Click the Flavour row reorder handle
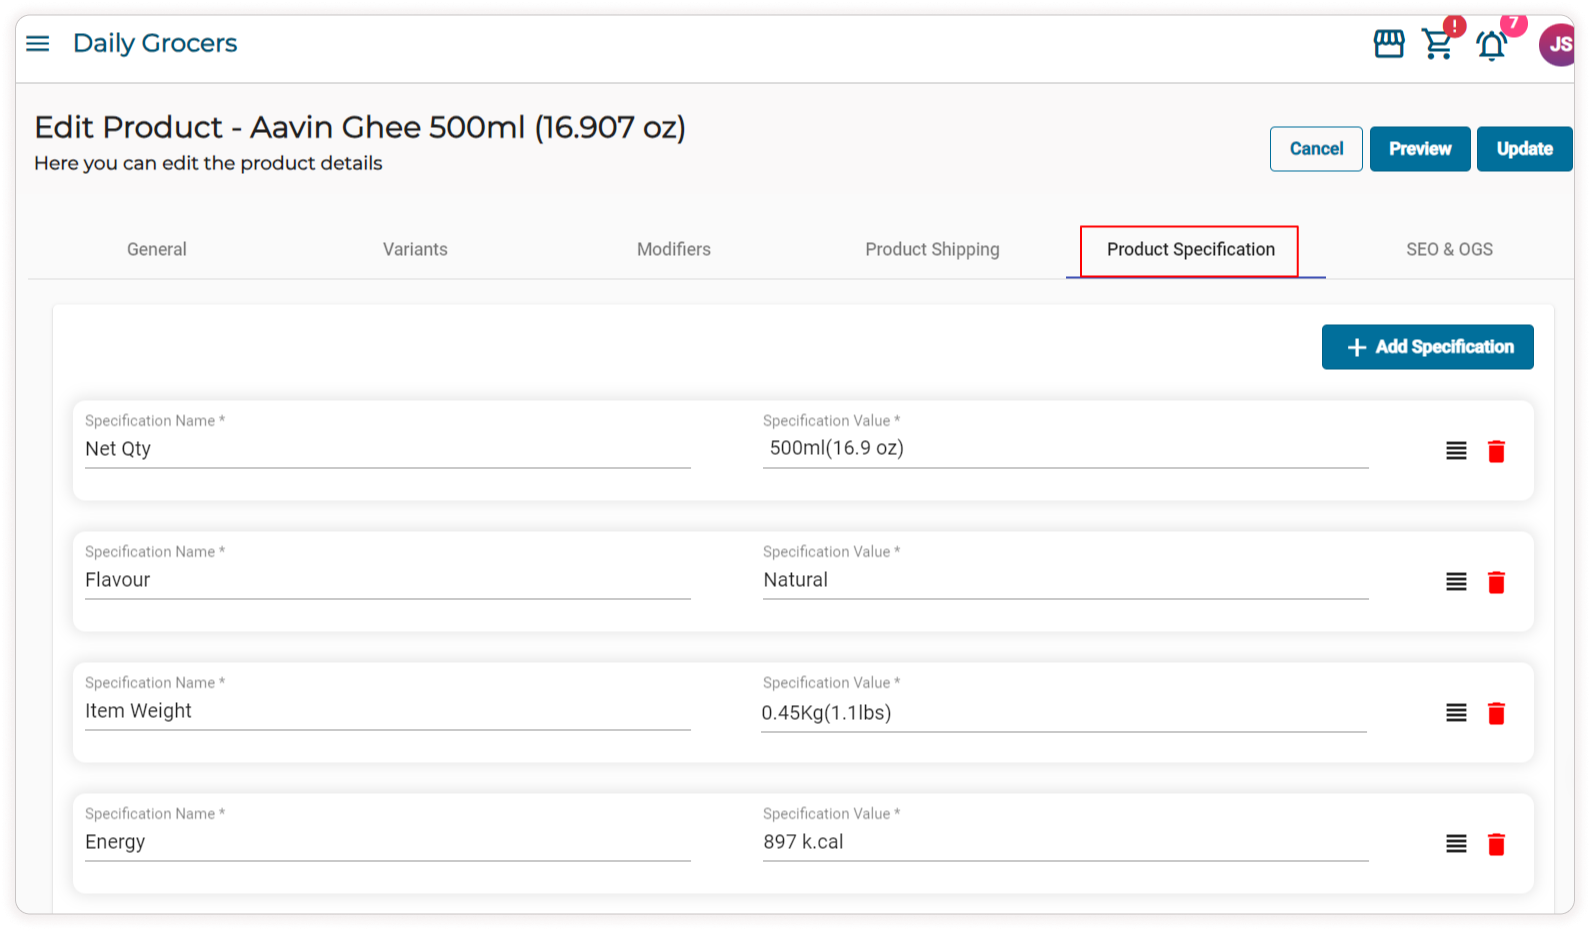This screenshot has height=931, width=1590. [x=1456, y=582]
